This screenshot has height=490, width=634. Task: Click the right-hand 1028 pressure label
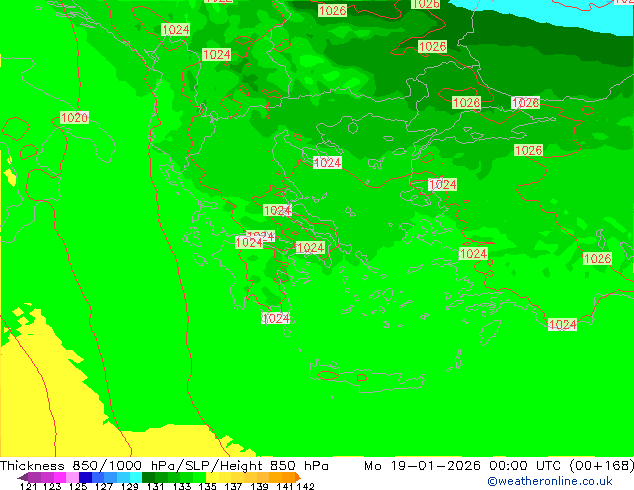(x=525, y=103)
